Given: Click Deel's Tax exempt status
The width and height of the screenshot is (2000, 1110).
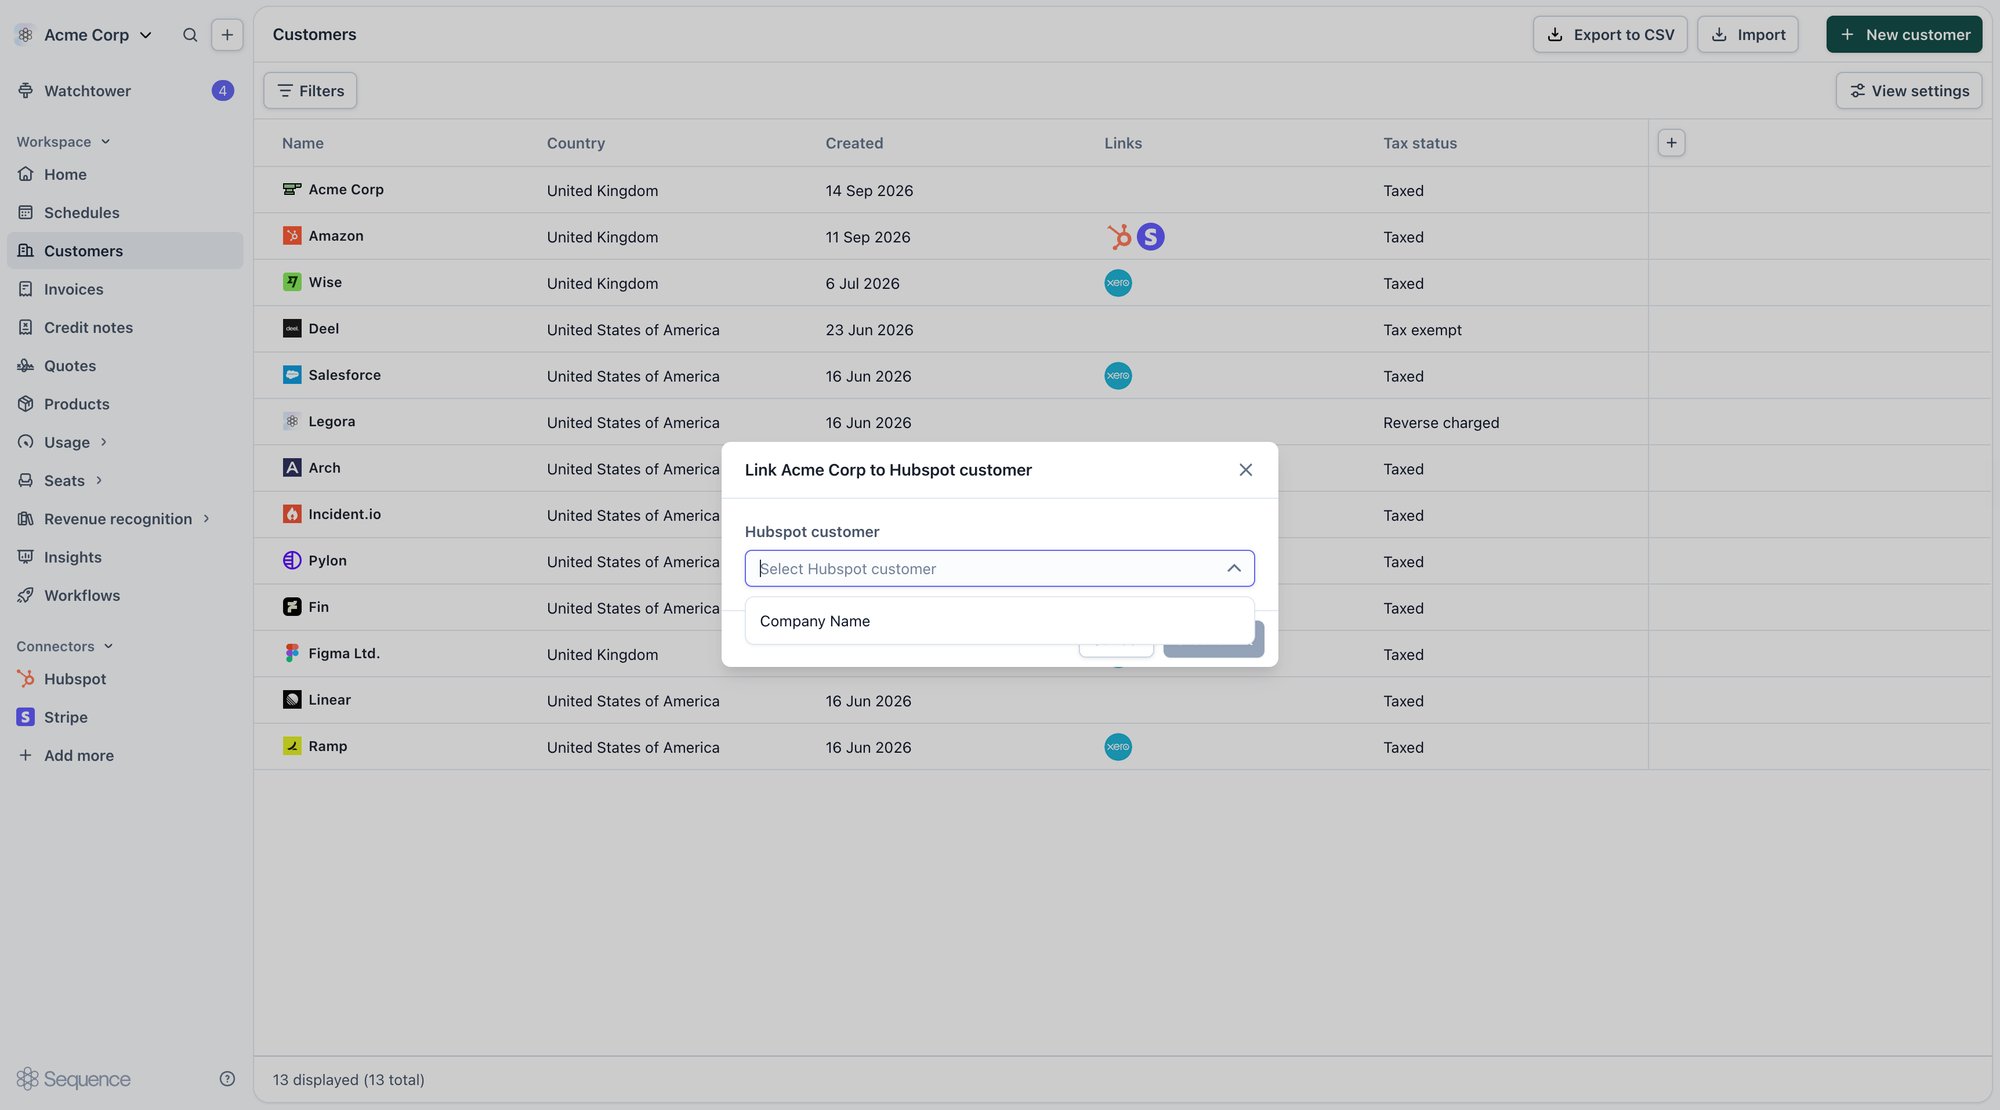Looking at the screenshot, I should point(1422,330).
